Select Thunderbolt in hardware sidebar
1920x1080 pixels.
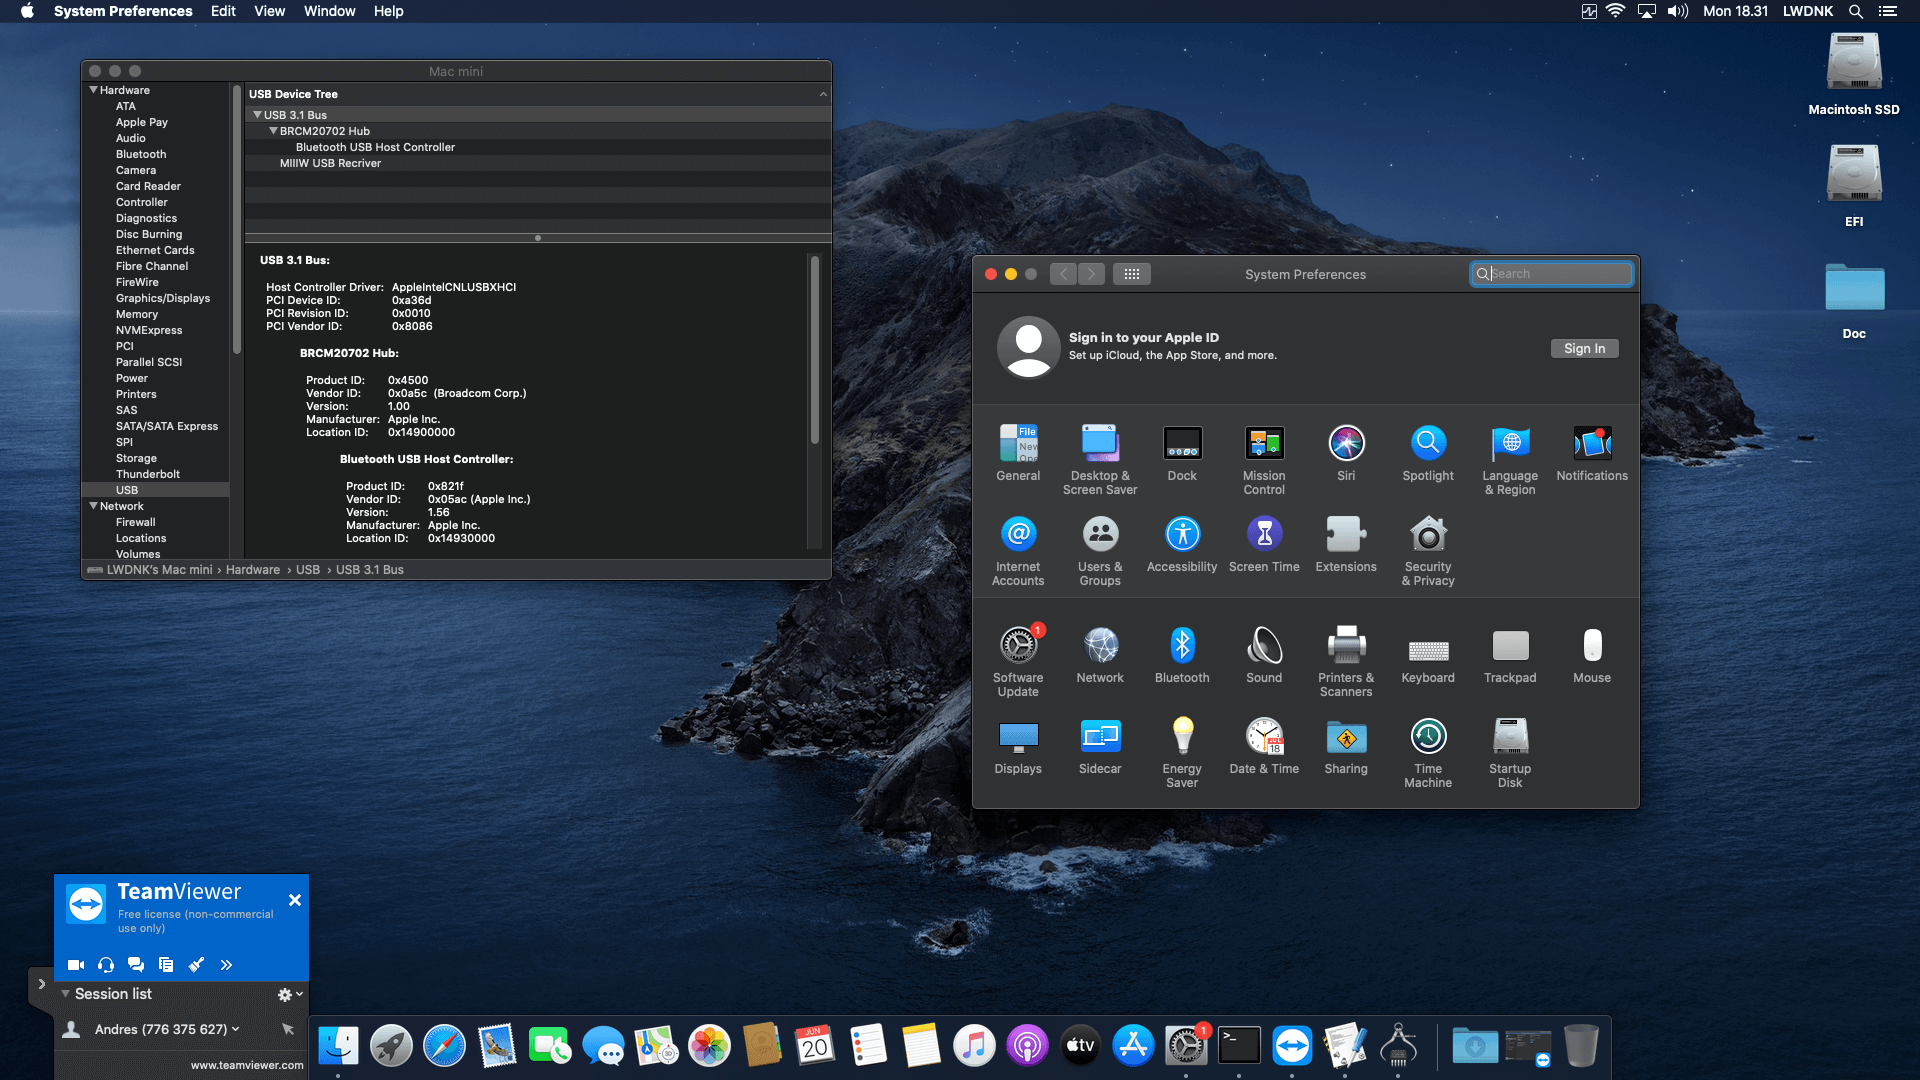pyautogui.click(x=148, y=474)
